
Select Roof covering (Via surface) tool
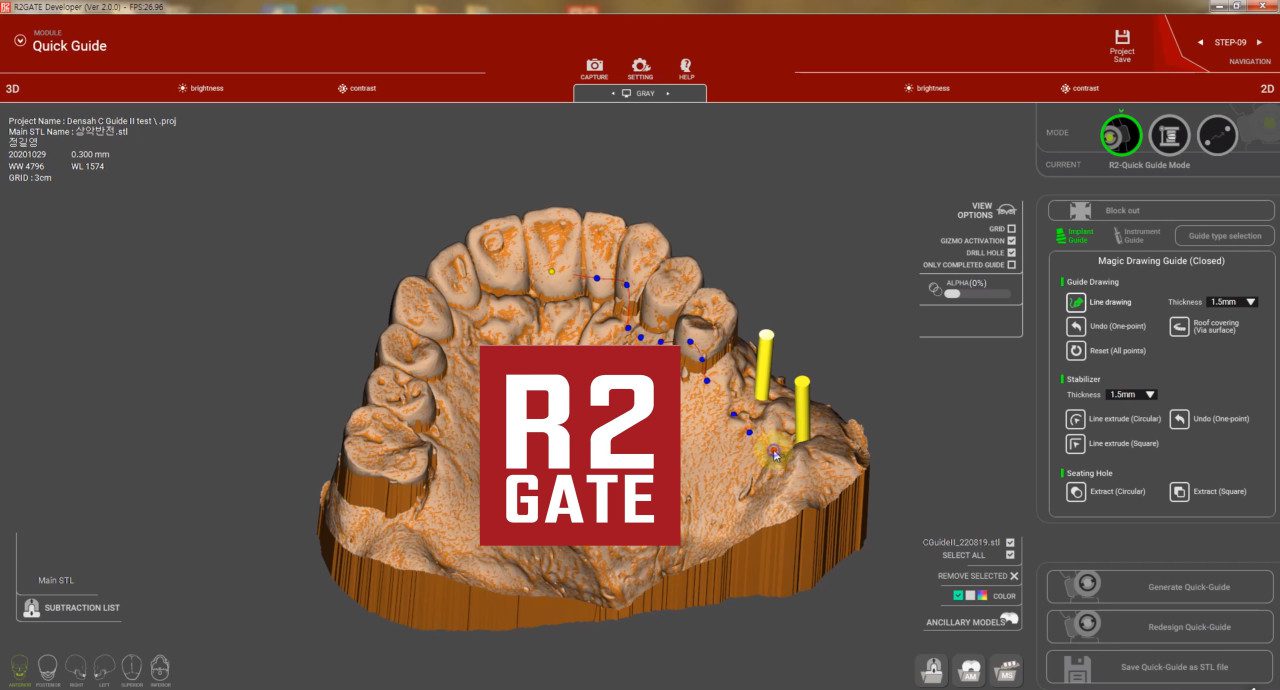tap(1180, 327)
